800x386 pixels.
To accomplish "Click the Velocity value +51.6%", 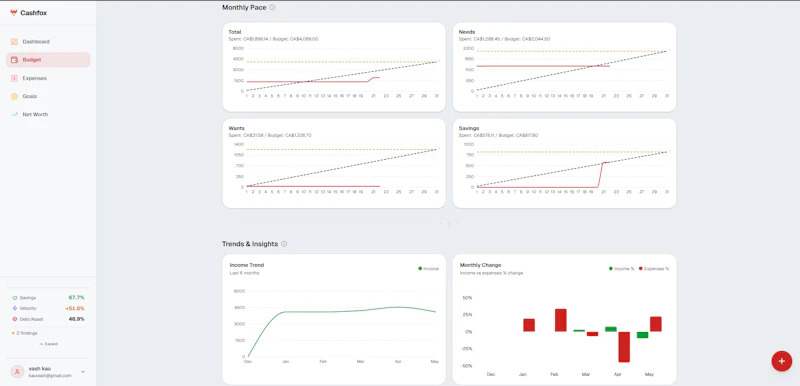I will tap(75, 308).
